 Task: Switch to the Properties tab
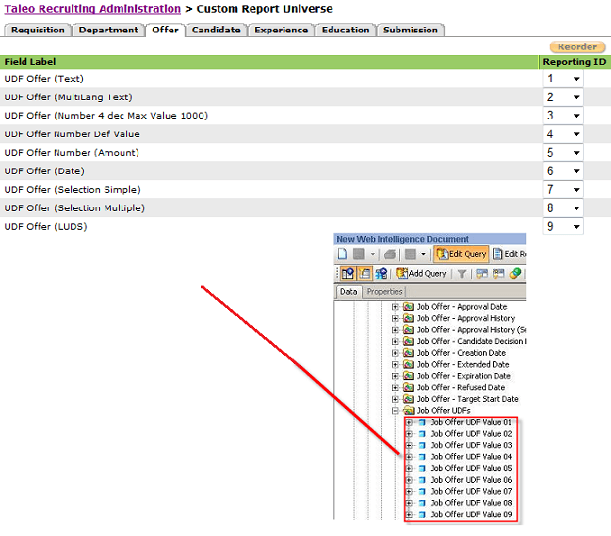pyautogui.click(x=384, y=291)
